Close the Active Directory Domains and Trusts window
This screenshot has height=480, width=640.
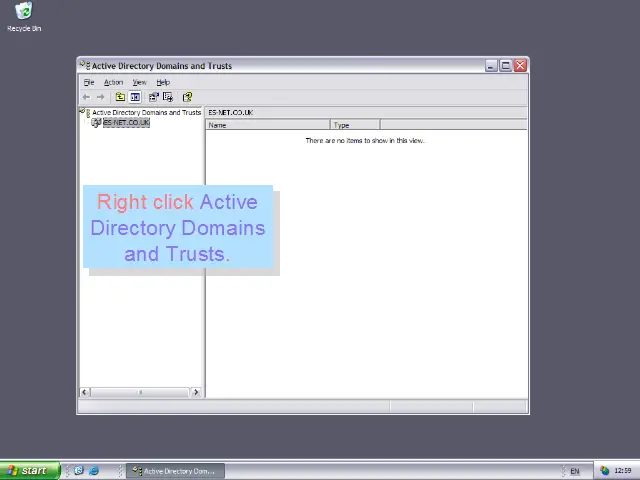520,66
